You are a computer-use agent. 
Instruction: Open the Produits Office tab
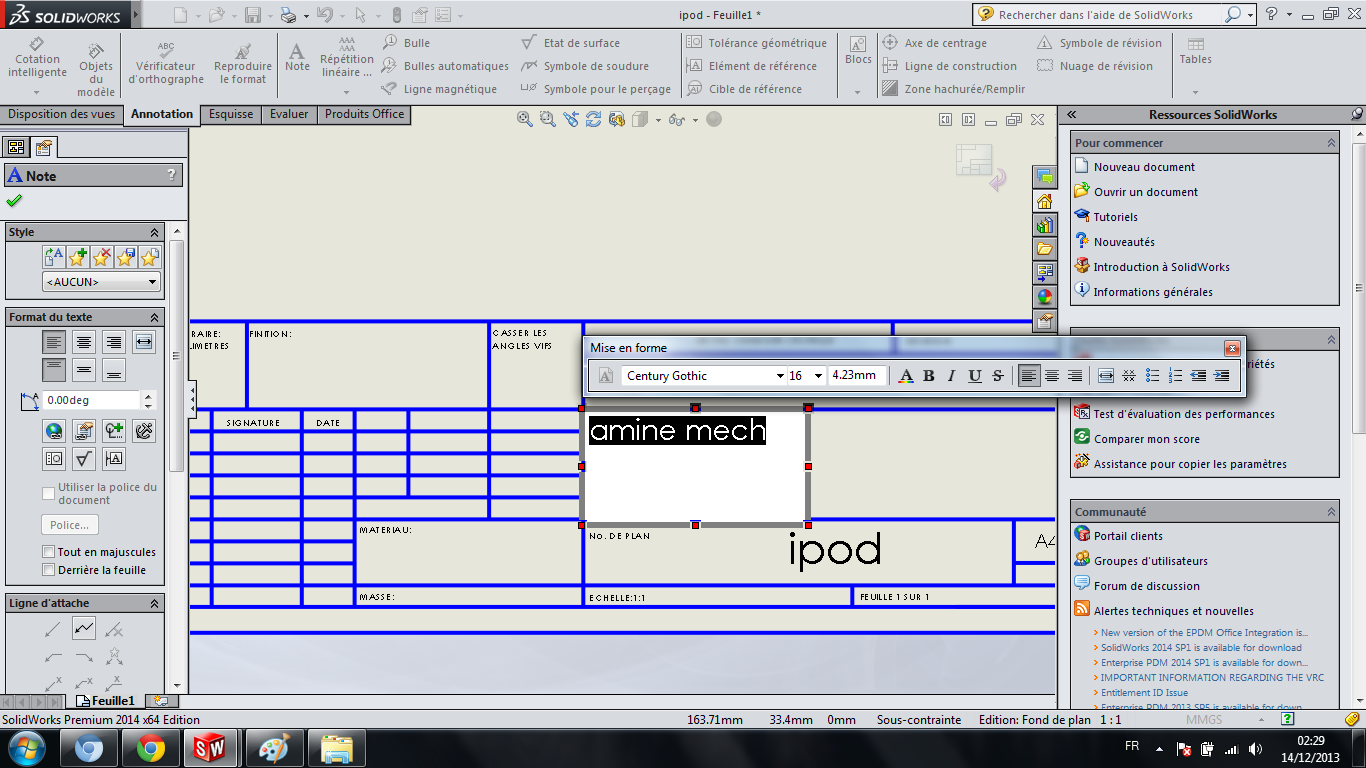(x=363, y=114)
